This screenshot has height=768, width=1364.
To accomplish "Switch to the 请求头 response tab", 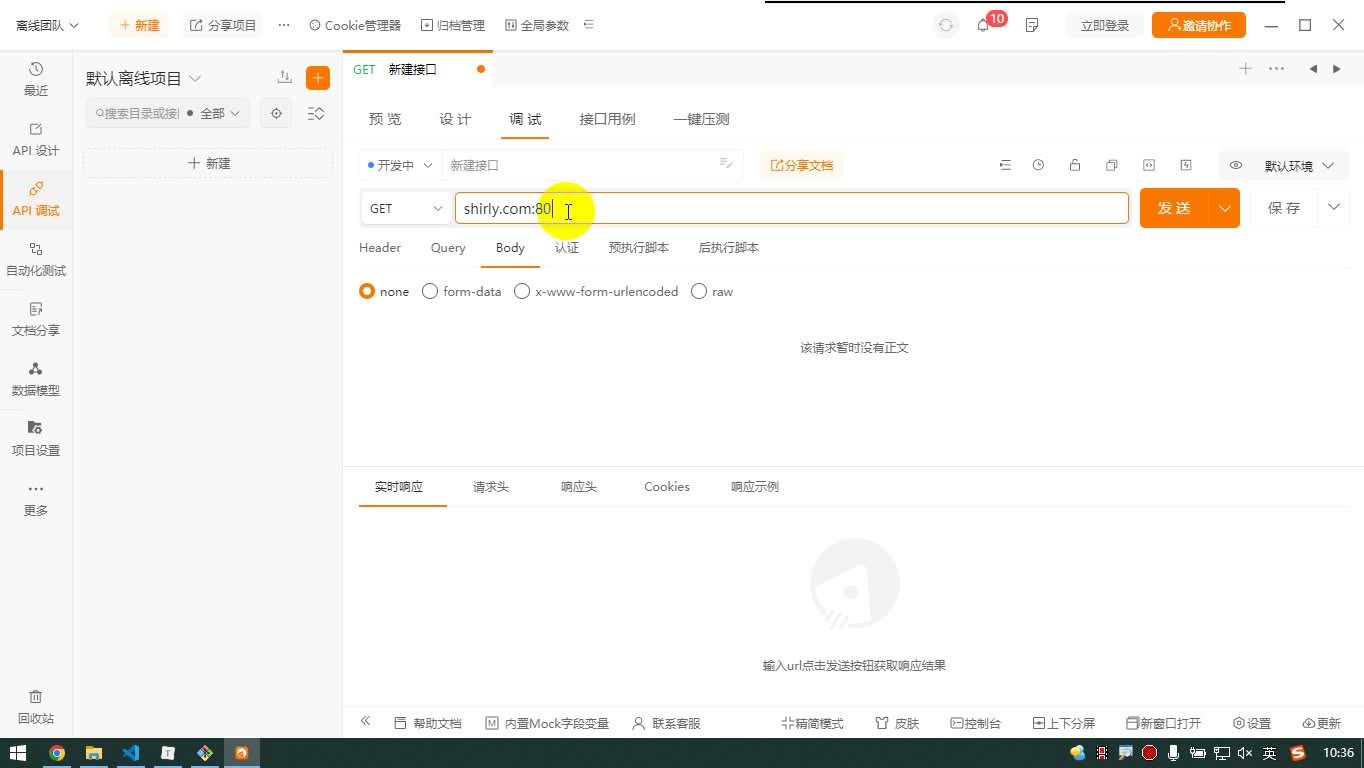I will click(x=491, y=486).
